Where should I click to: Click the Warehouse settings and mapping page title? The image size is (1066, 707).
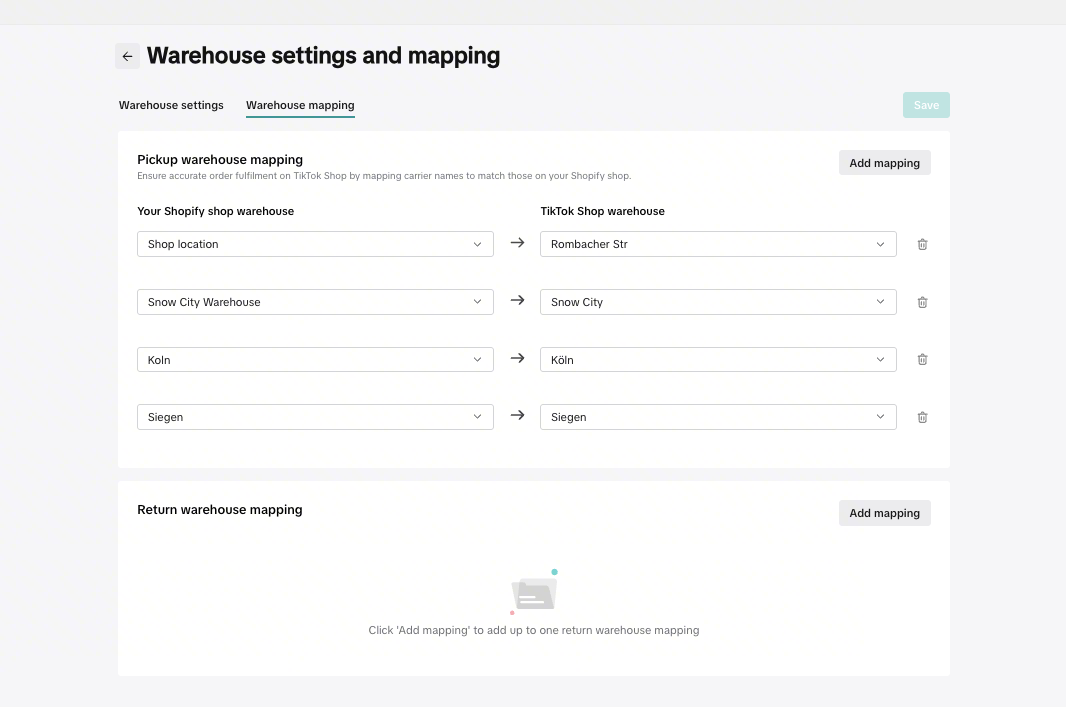pyautogui.click(x=324, y=56)
